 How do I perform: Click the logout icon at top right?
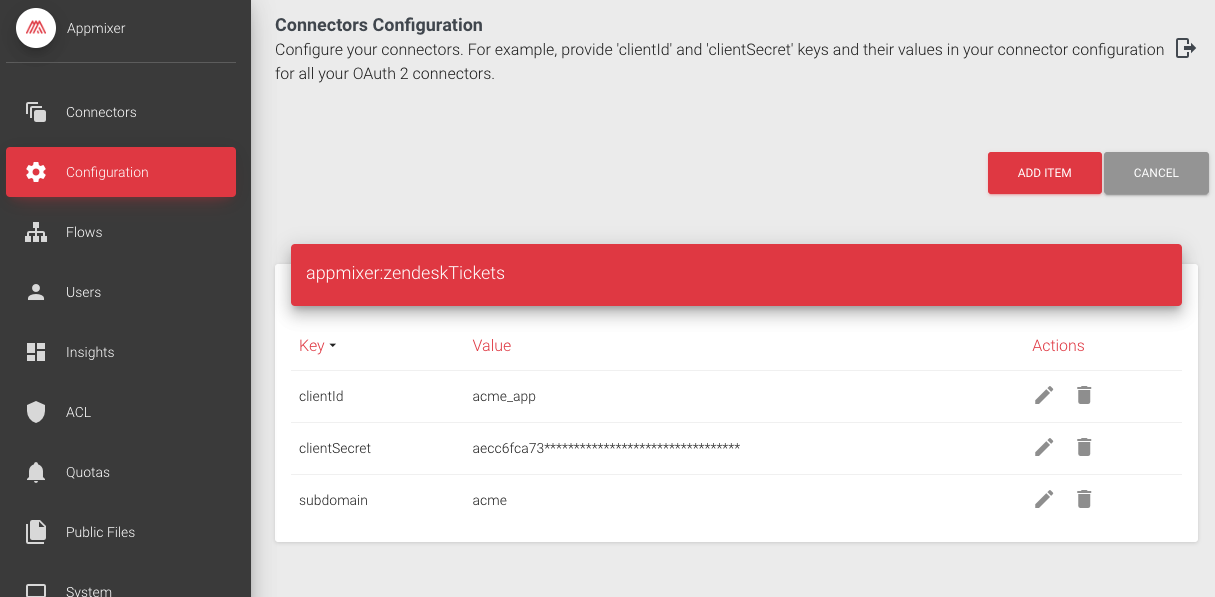coord(1186,48)
